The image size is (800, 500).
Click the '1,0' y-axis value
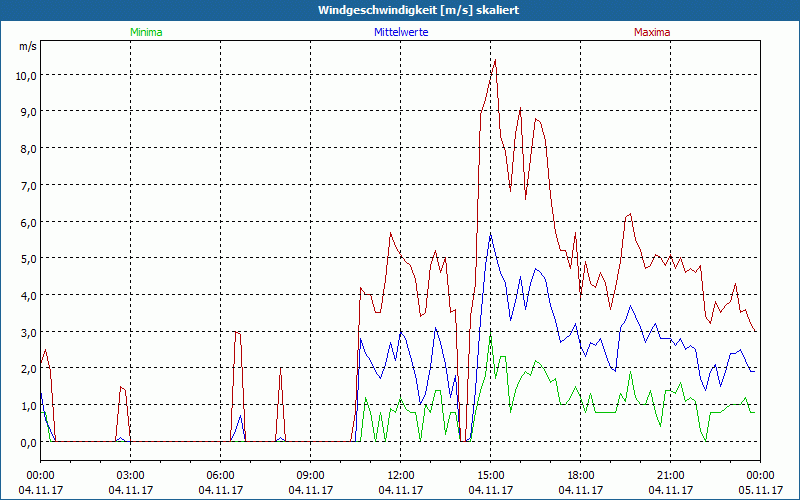28,406
